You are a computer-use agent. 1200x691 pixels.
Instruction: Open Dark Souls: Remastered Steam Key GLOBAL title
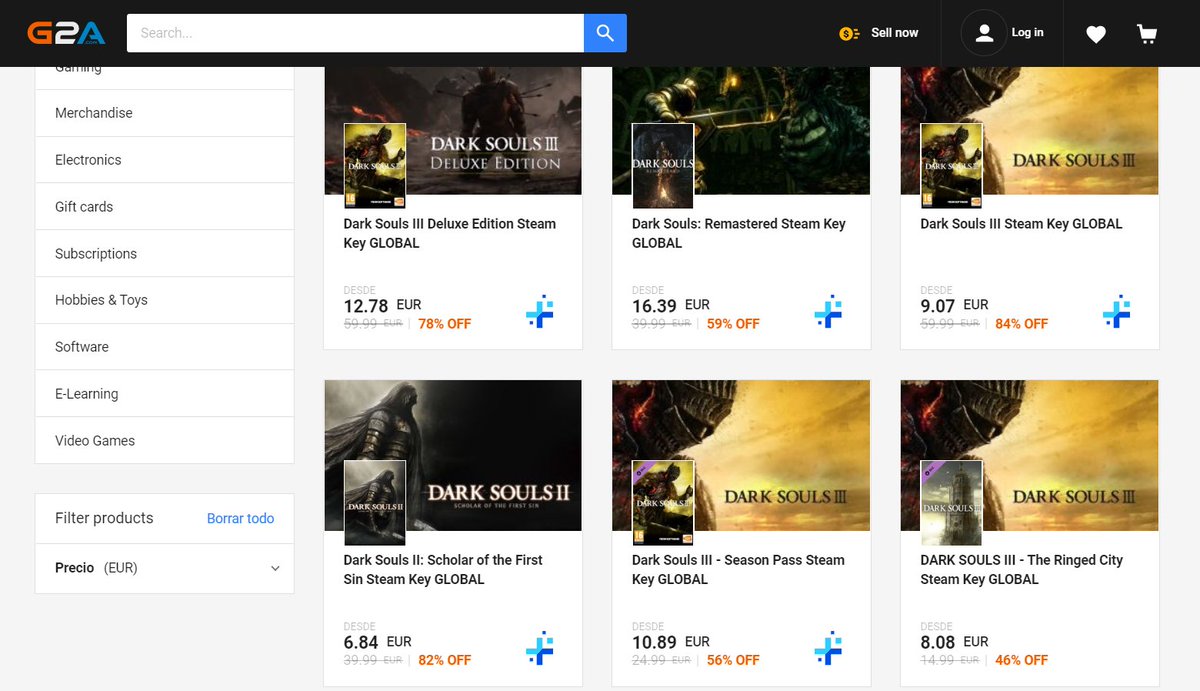[739, 233]
